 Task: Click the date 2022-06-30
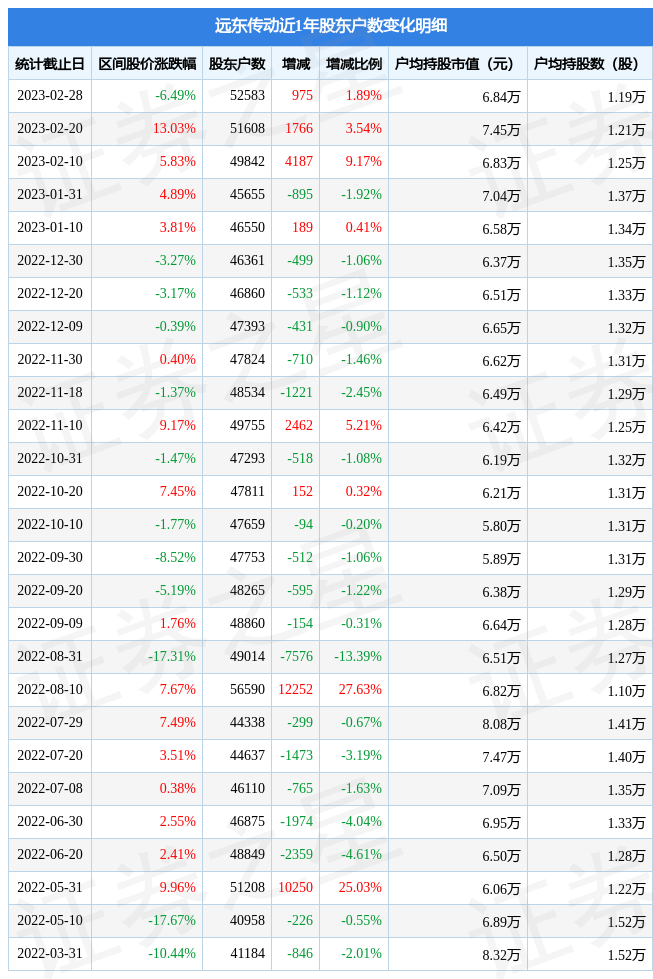[x=50, y=824]
